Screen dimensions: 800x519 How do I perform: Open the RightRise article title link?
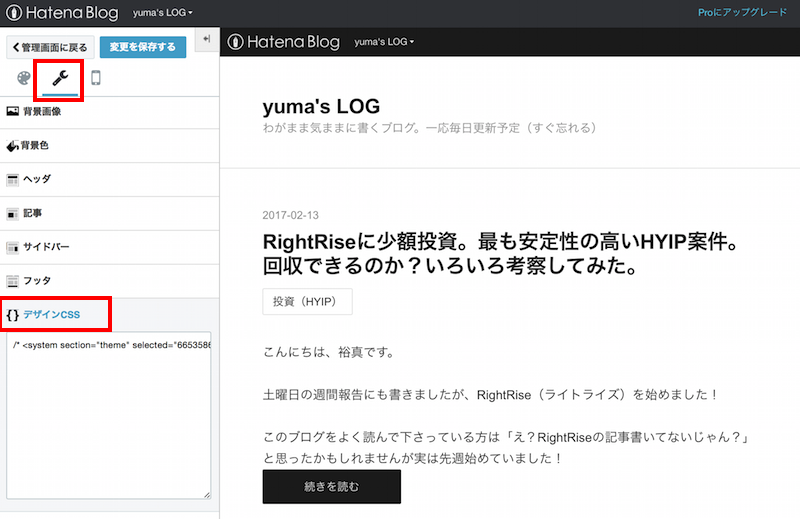(x=502, y=254)
